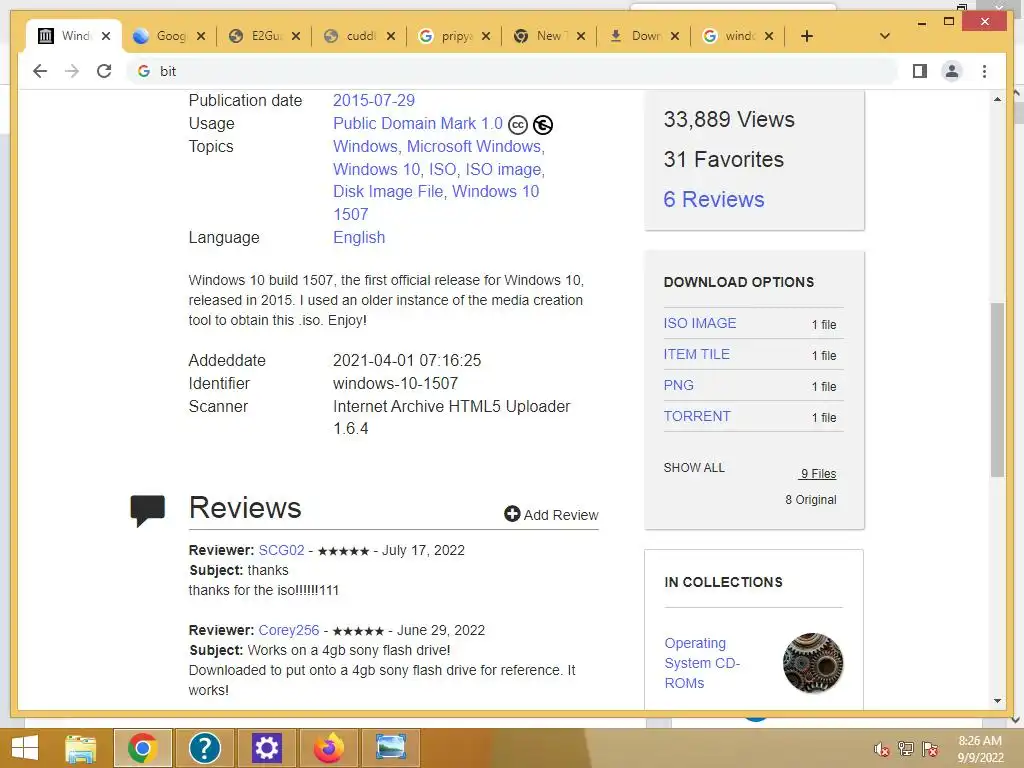
Task: Close the E2Gu tab
Action: (296, 36)
